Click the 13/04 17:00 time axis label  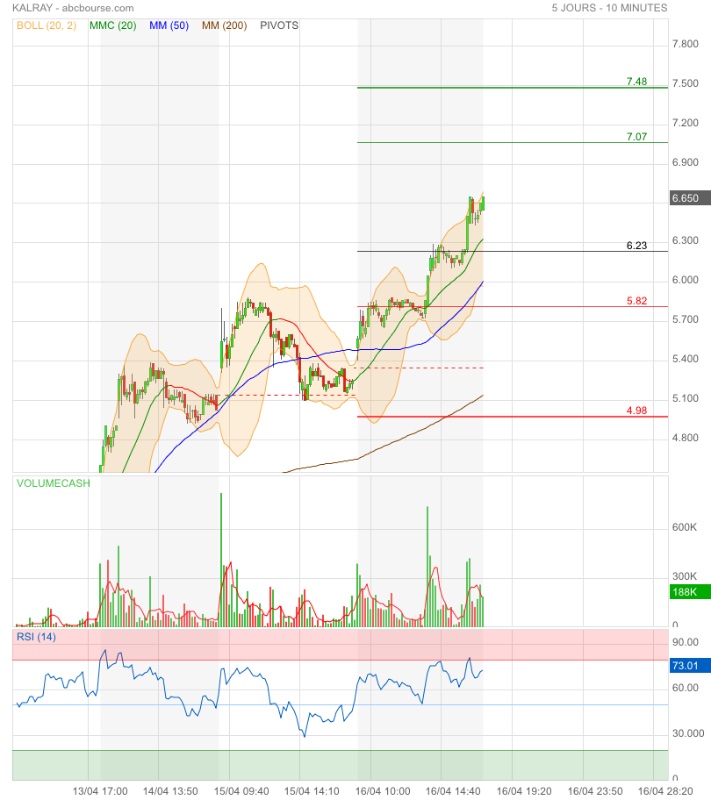pyautogui.click(x=101, y=790)
